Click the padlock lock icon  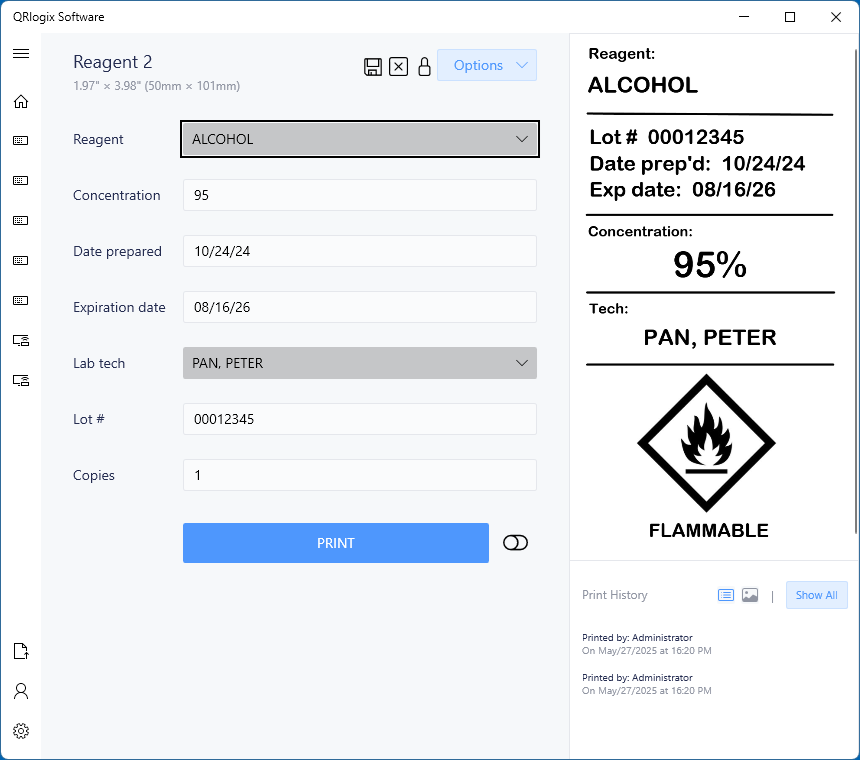point(424,66)
